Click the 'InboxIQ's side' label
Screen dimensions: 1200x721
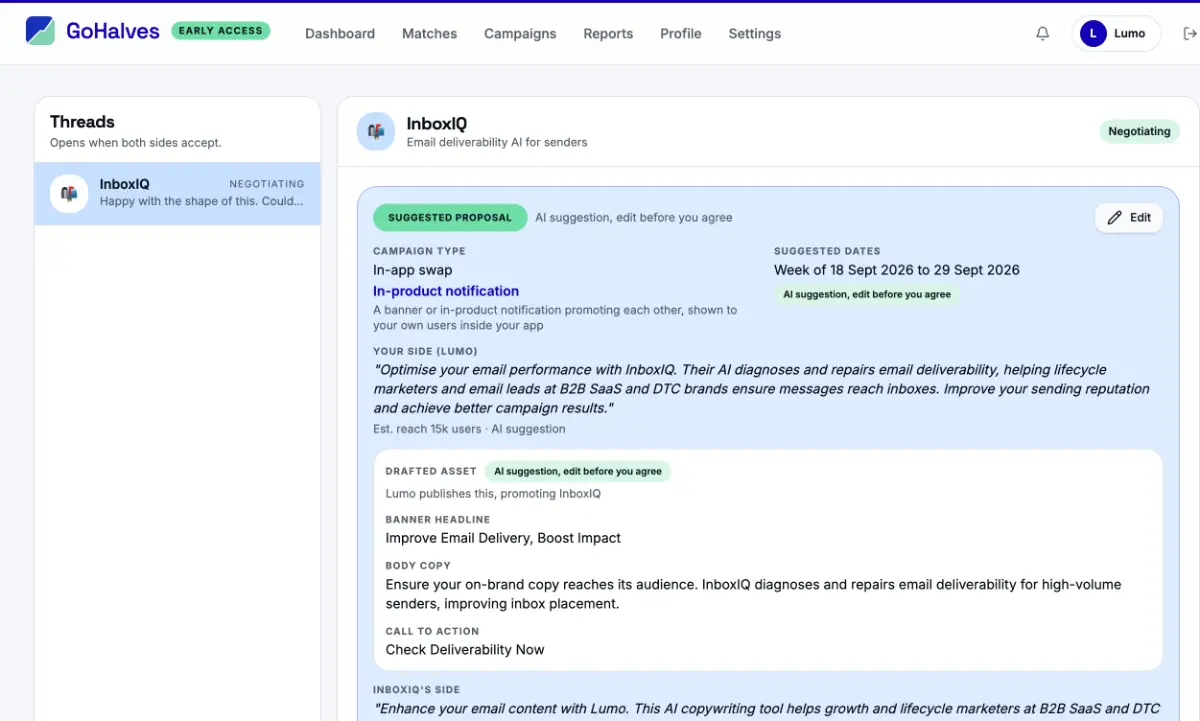(x=416, y=690)
